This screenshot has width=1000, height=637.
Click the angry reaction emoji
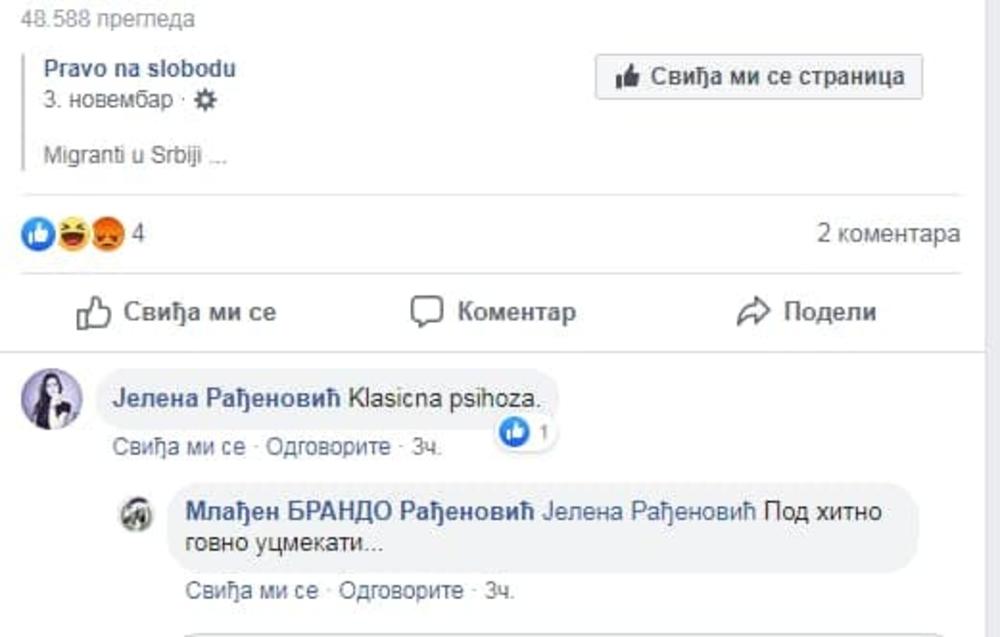[107, 234]
